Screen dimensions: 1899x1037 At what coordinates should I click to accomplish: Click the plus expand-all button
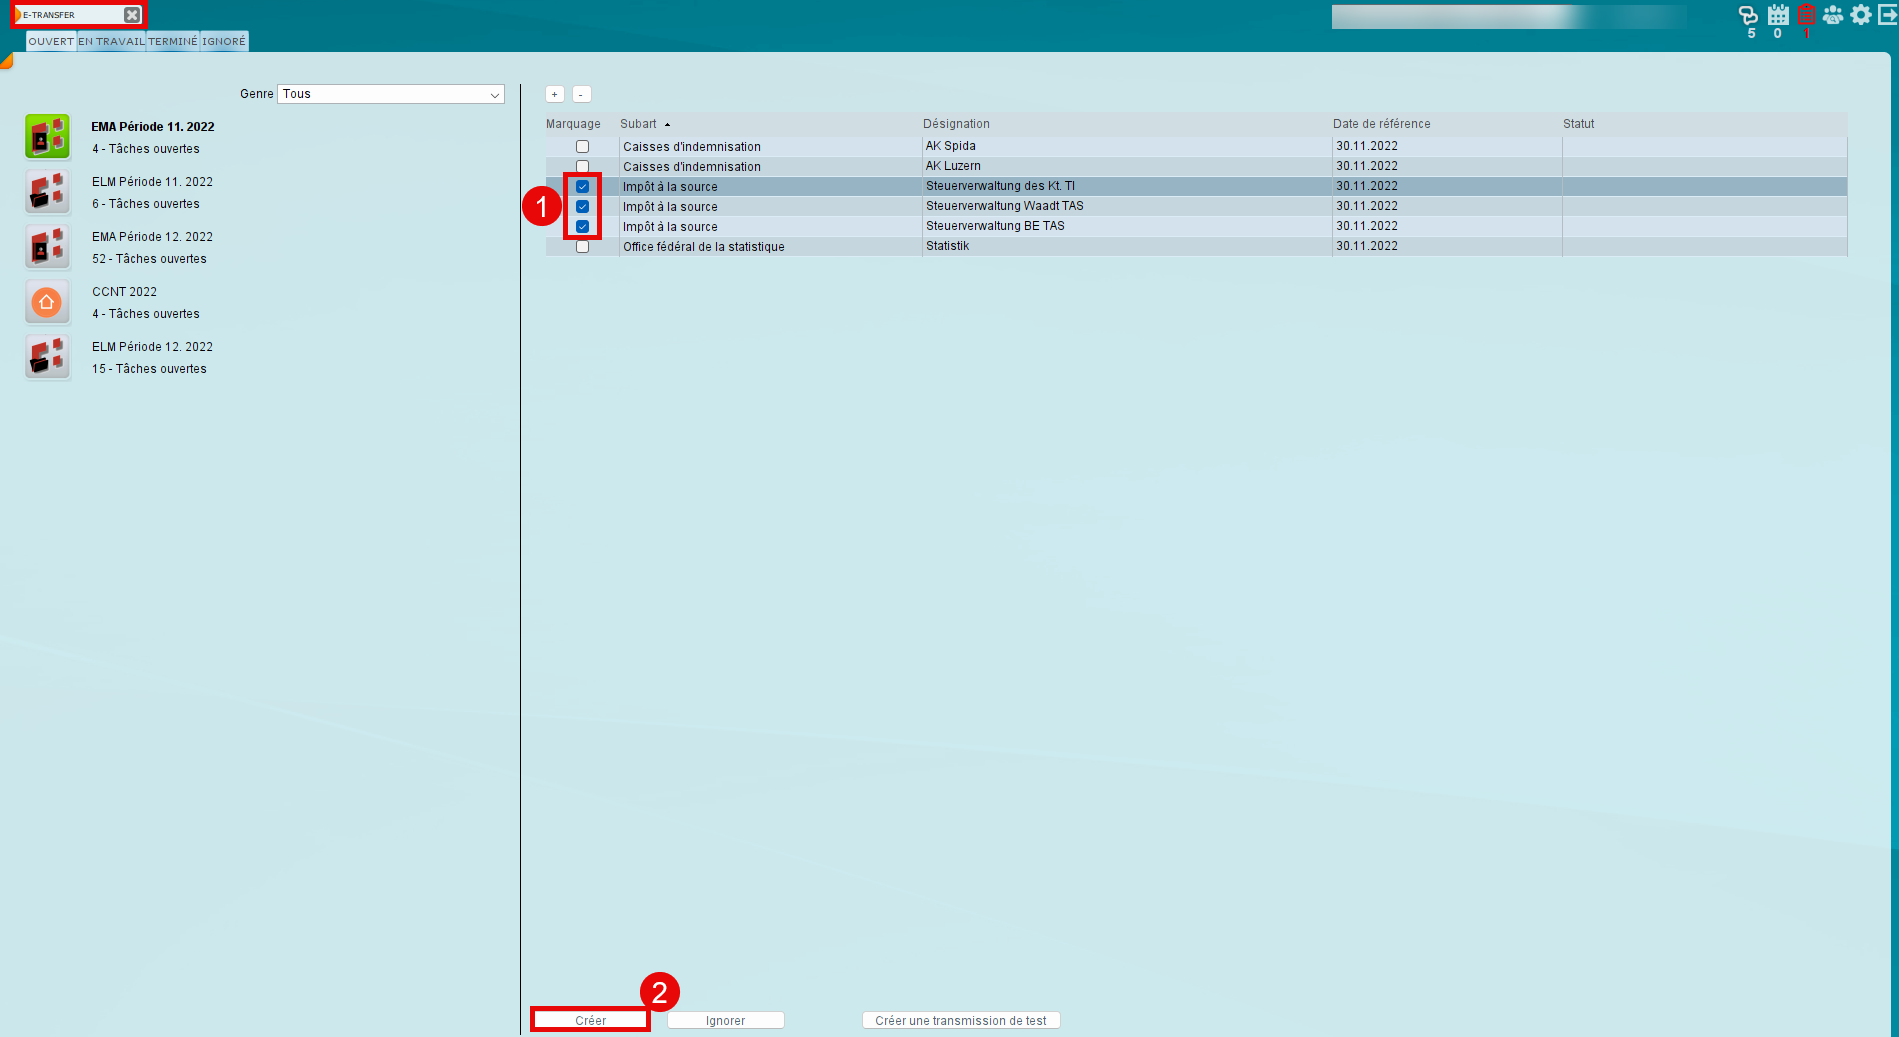tap(555, 94)
